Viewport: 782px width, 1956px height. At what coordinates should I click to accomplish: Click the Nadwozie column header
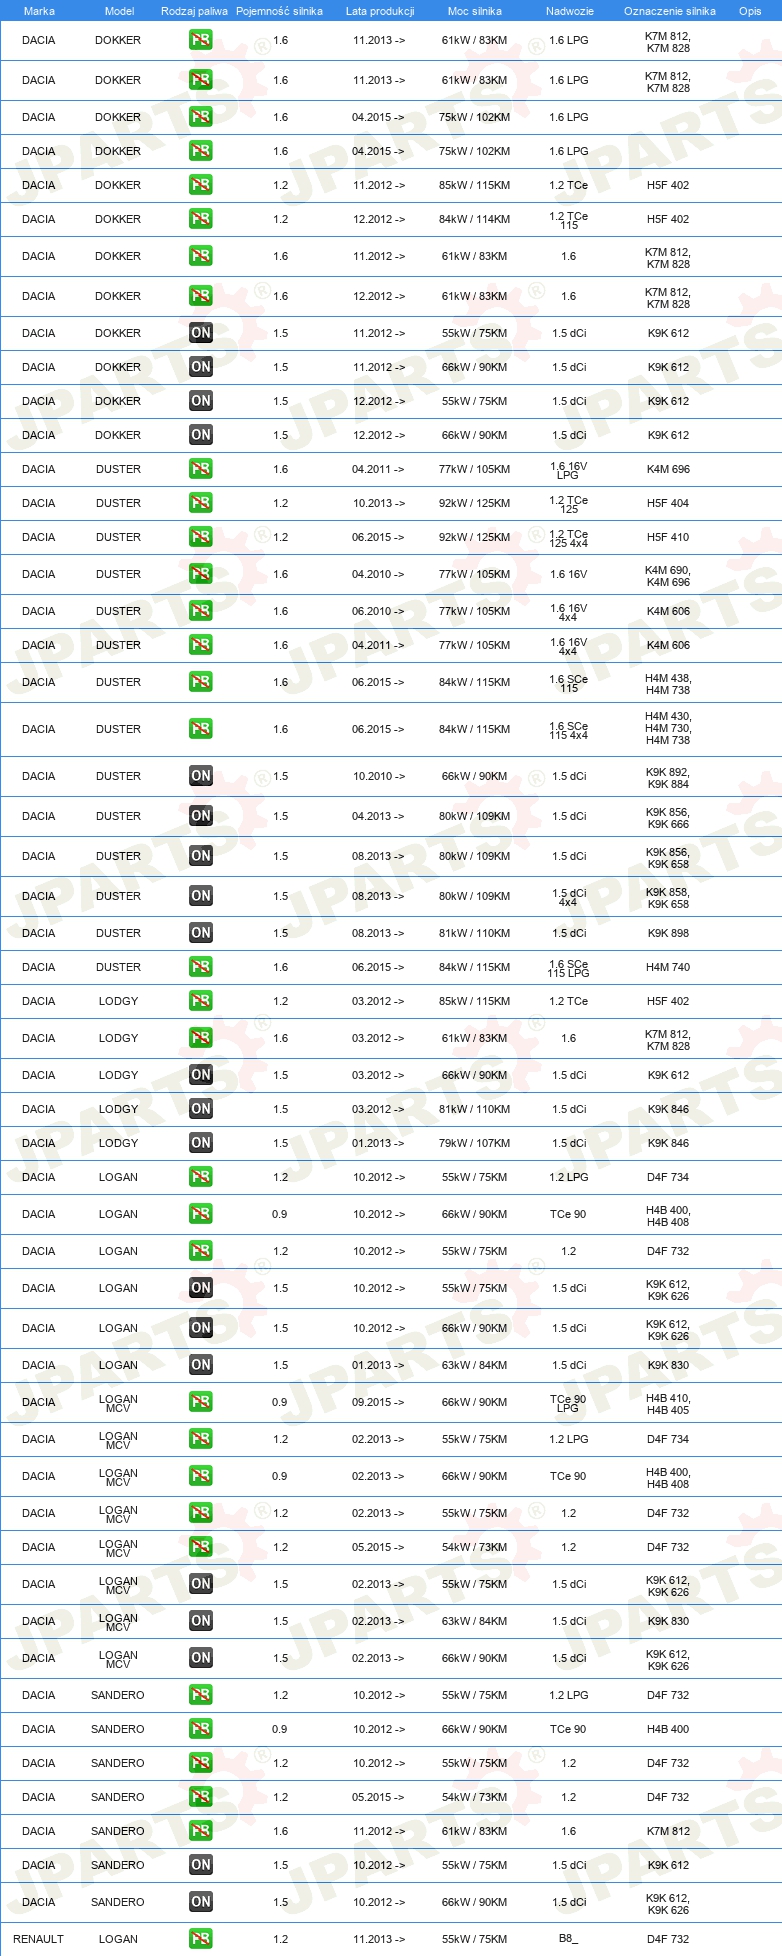point(569,11)
